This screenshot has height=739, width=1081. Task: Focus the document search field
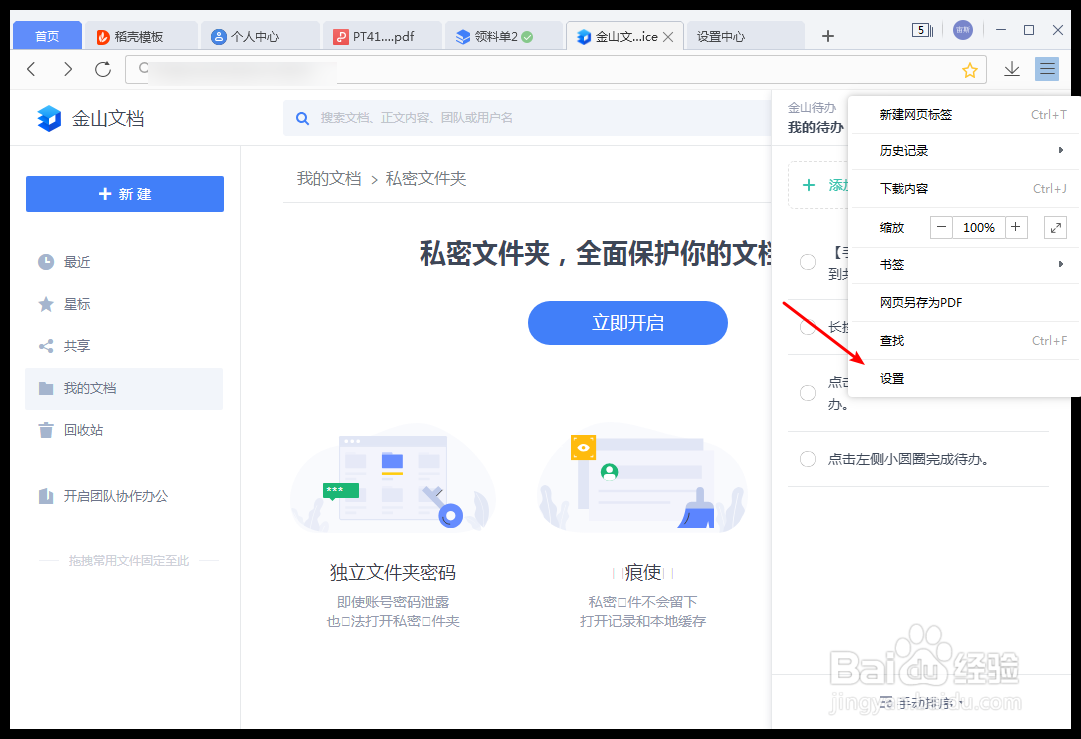click(527, 118)
